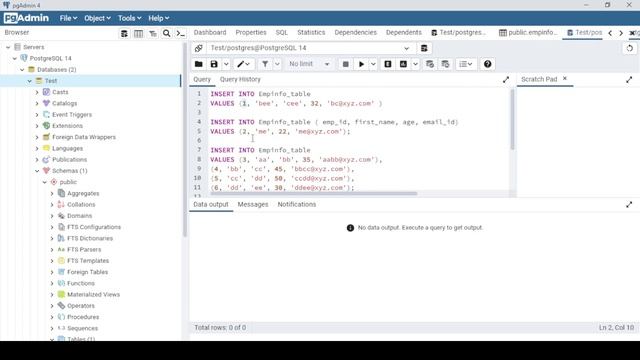
Task: Select the Materialized Views tree item
Action: 93,295
